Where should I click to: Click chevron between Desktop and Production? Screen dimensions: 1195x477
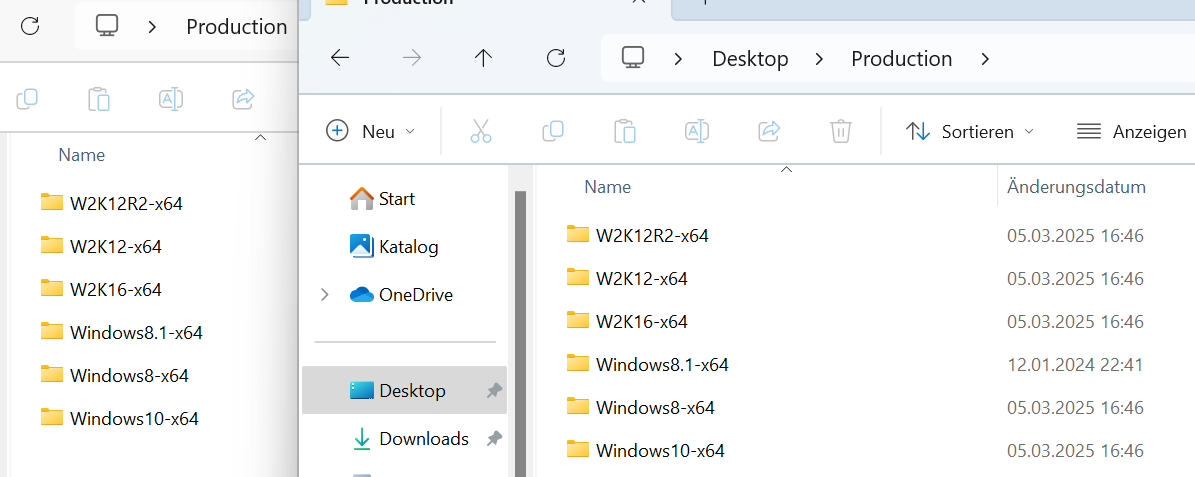coord(819,59)
